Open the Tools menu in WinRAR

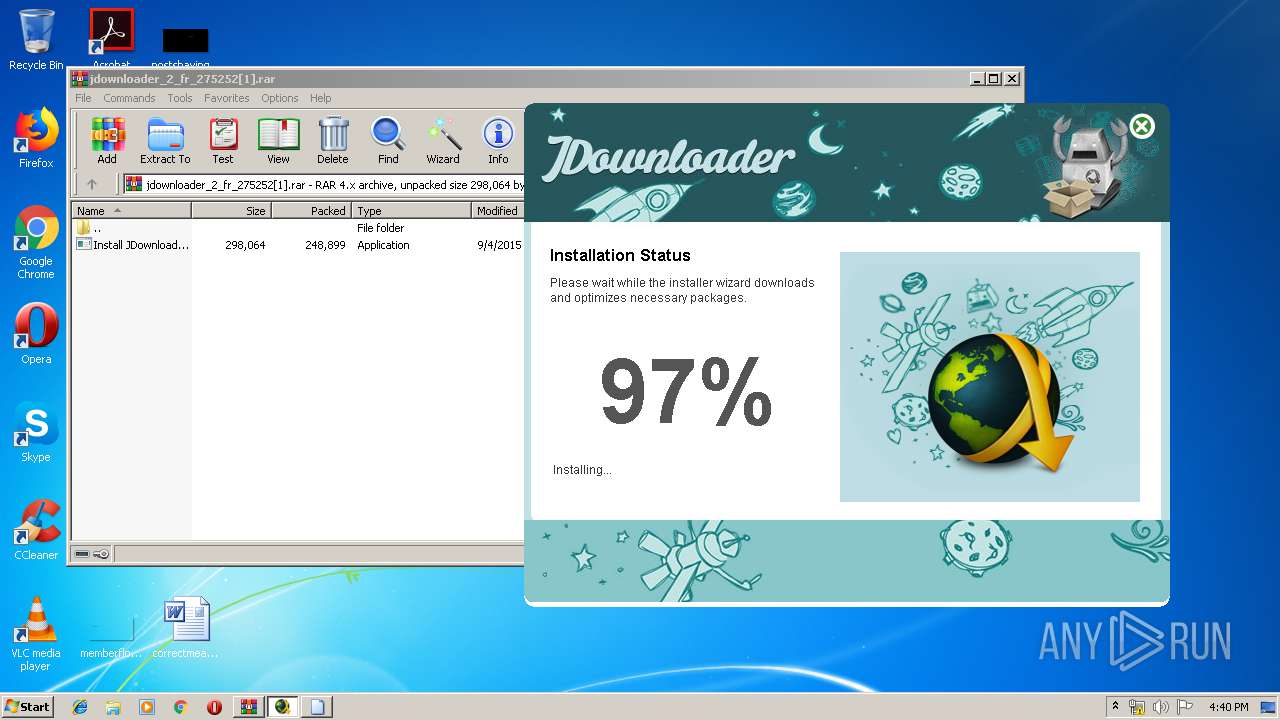(180, 98)
